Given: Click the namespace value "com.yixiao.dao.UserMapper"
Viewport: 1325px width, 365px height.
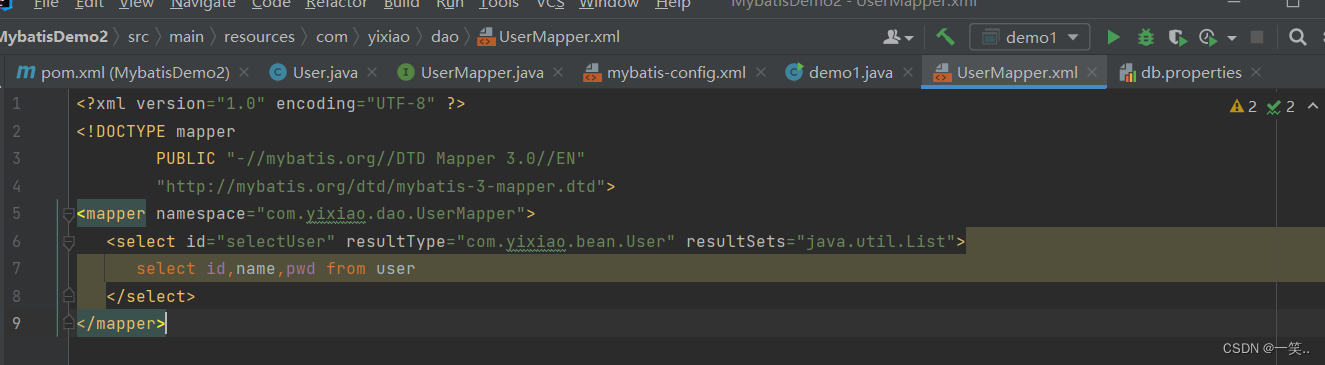Looking at the screenshot, I should 391,213.
